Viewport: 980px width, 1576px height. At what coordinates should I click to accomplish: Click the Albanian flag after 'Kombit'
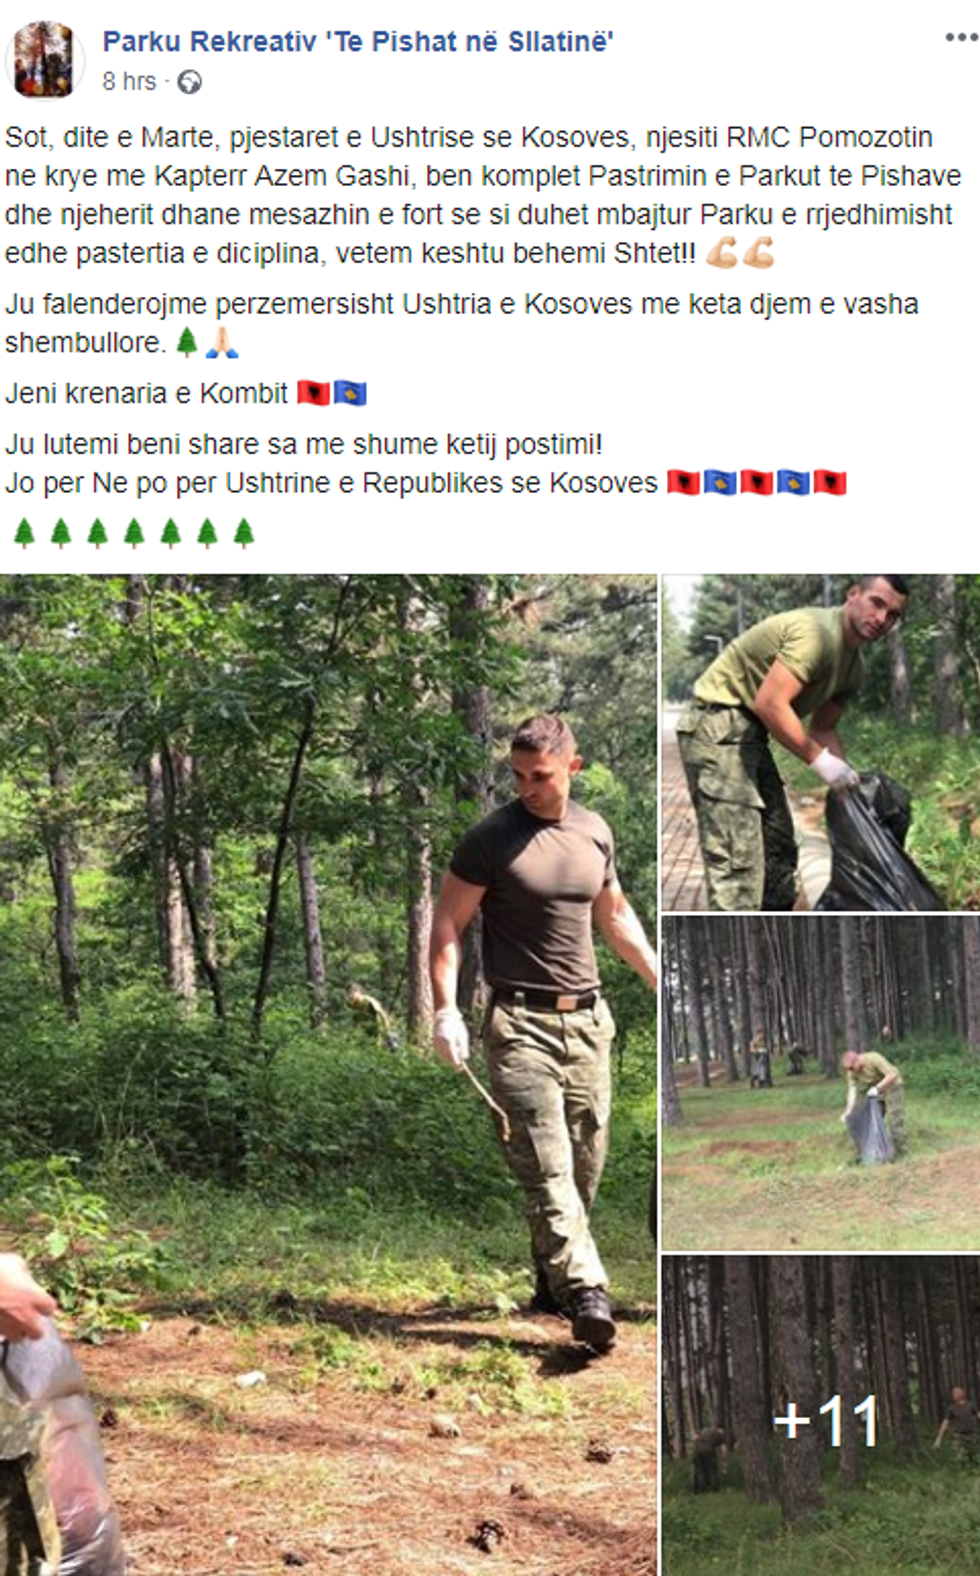click(x=313, y=393)
